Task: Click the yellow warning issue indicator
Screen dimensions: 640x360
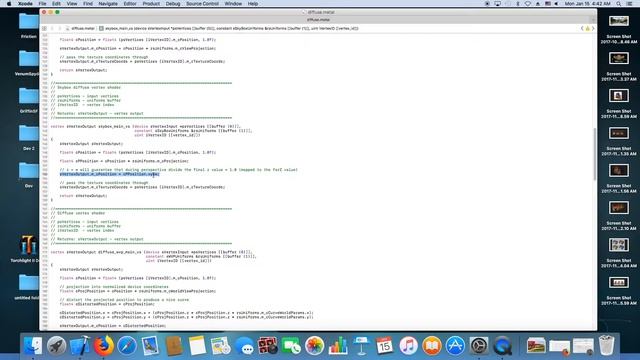Action: [x=588, y=29]
